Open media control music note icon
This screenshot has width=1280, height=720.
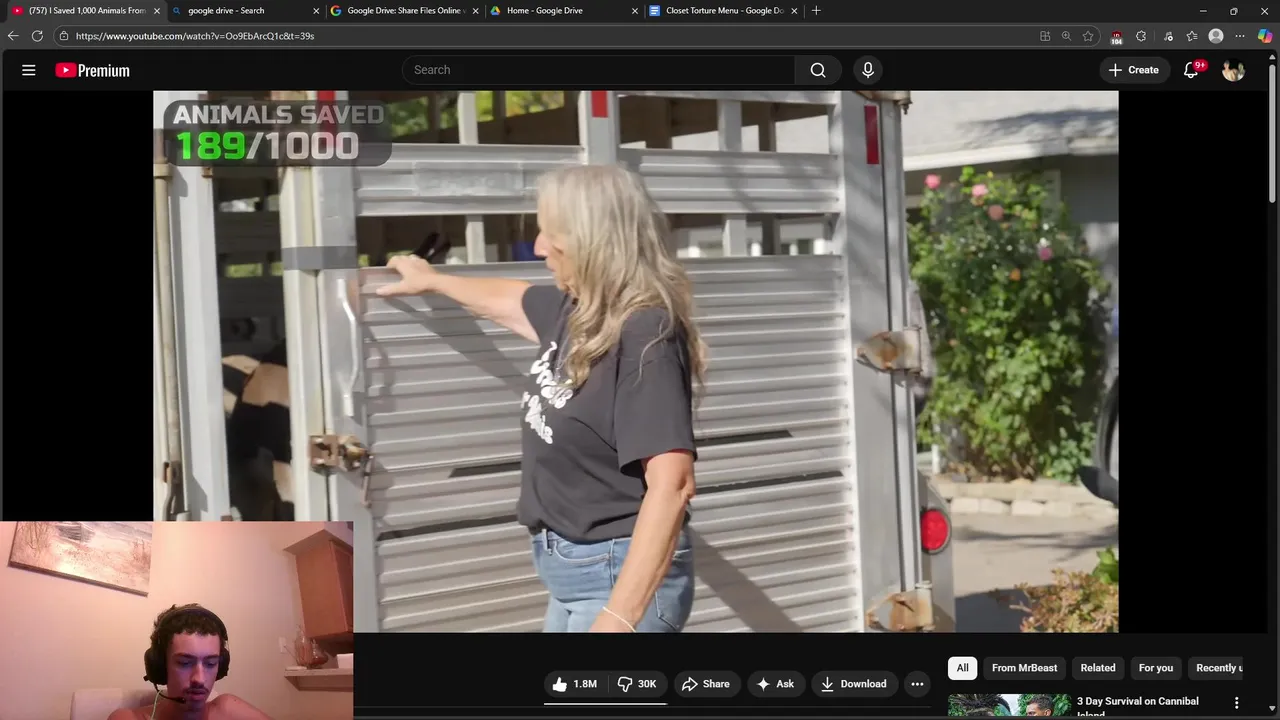pyautogui.click(x=1168, y=36)
